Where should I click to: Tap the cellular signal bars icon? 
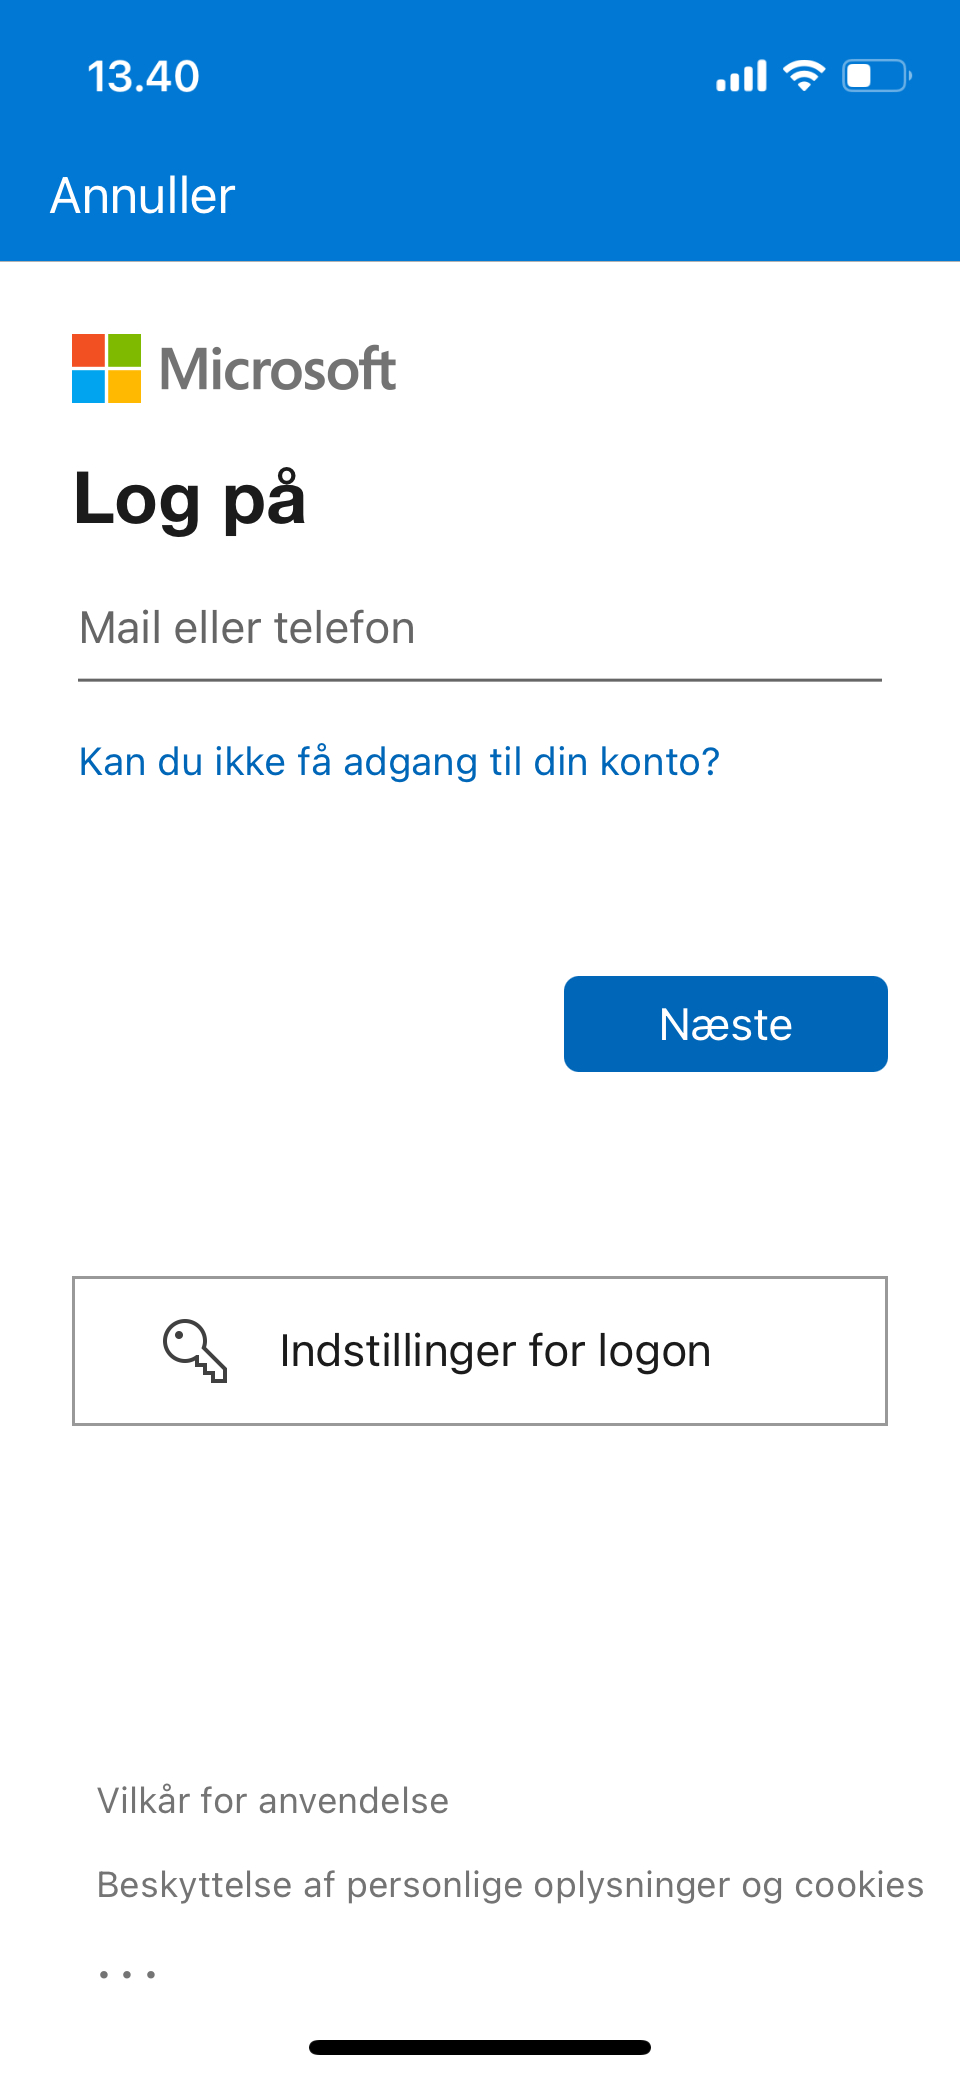pyautogui.click(x=742, y=76)
